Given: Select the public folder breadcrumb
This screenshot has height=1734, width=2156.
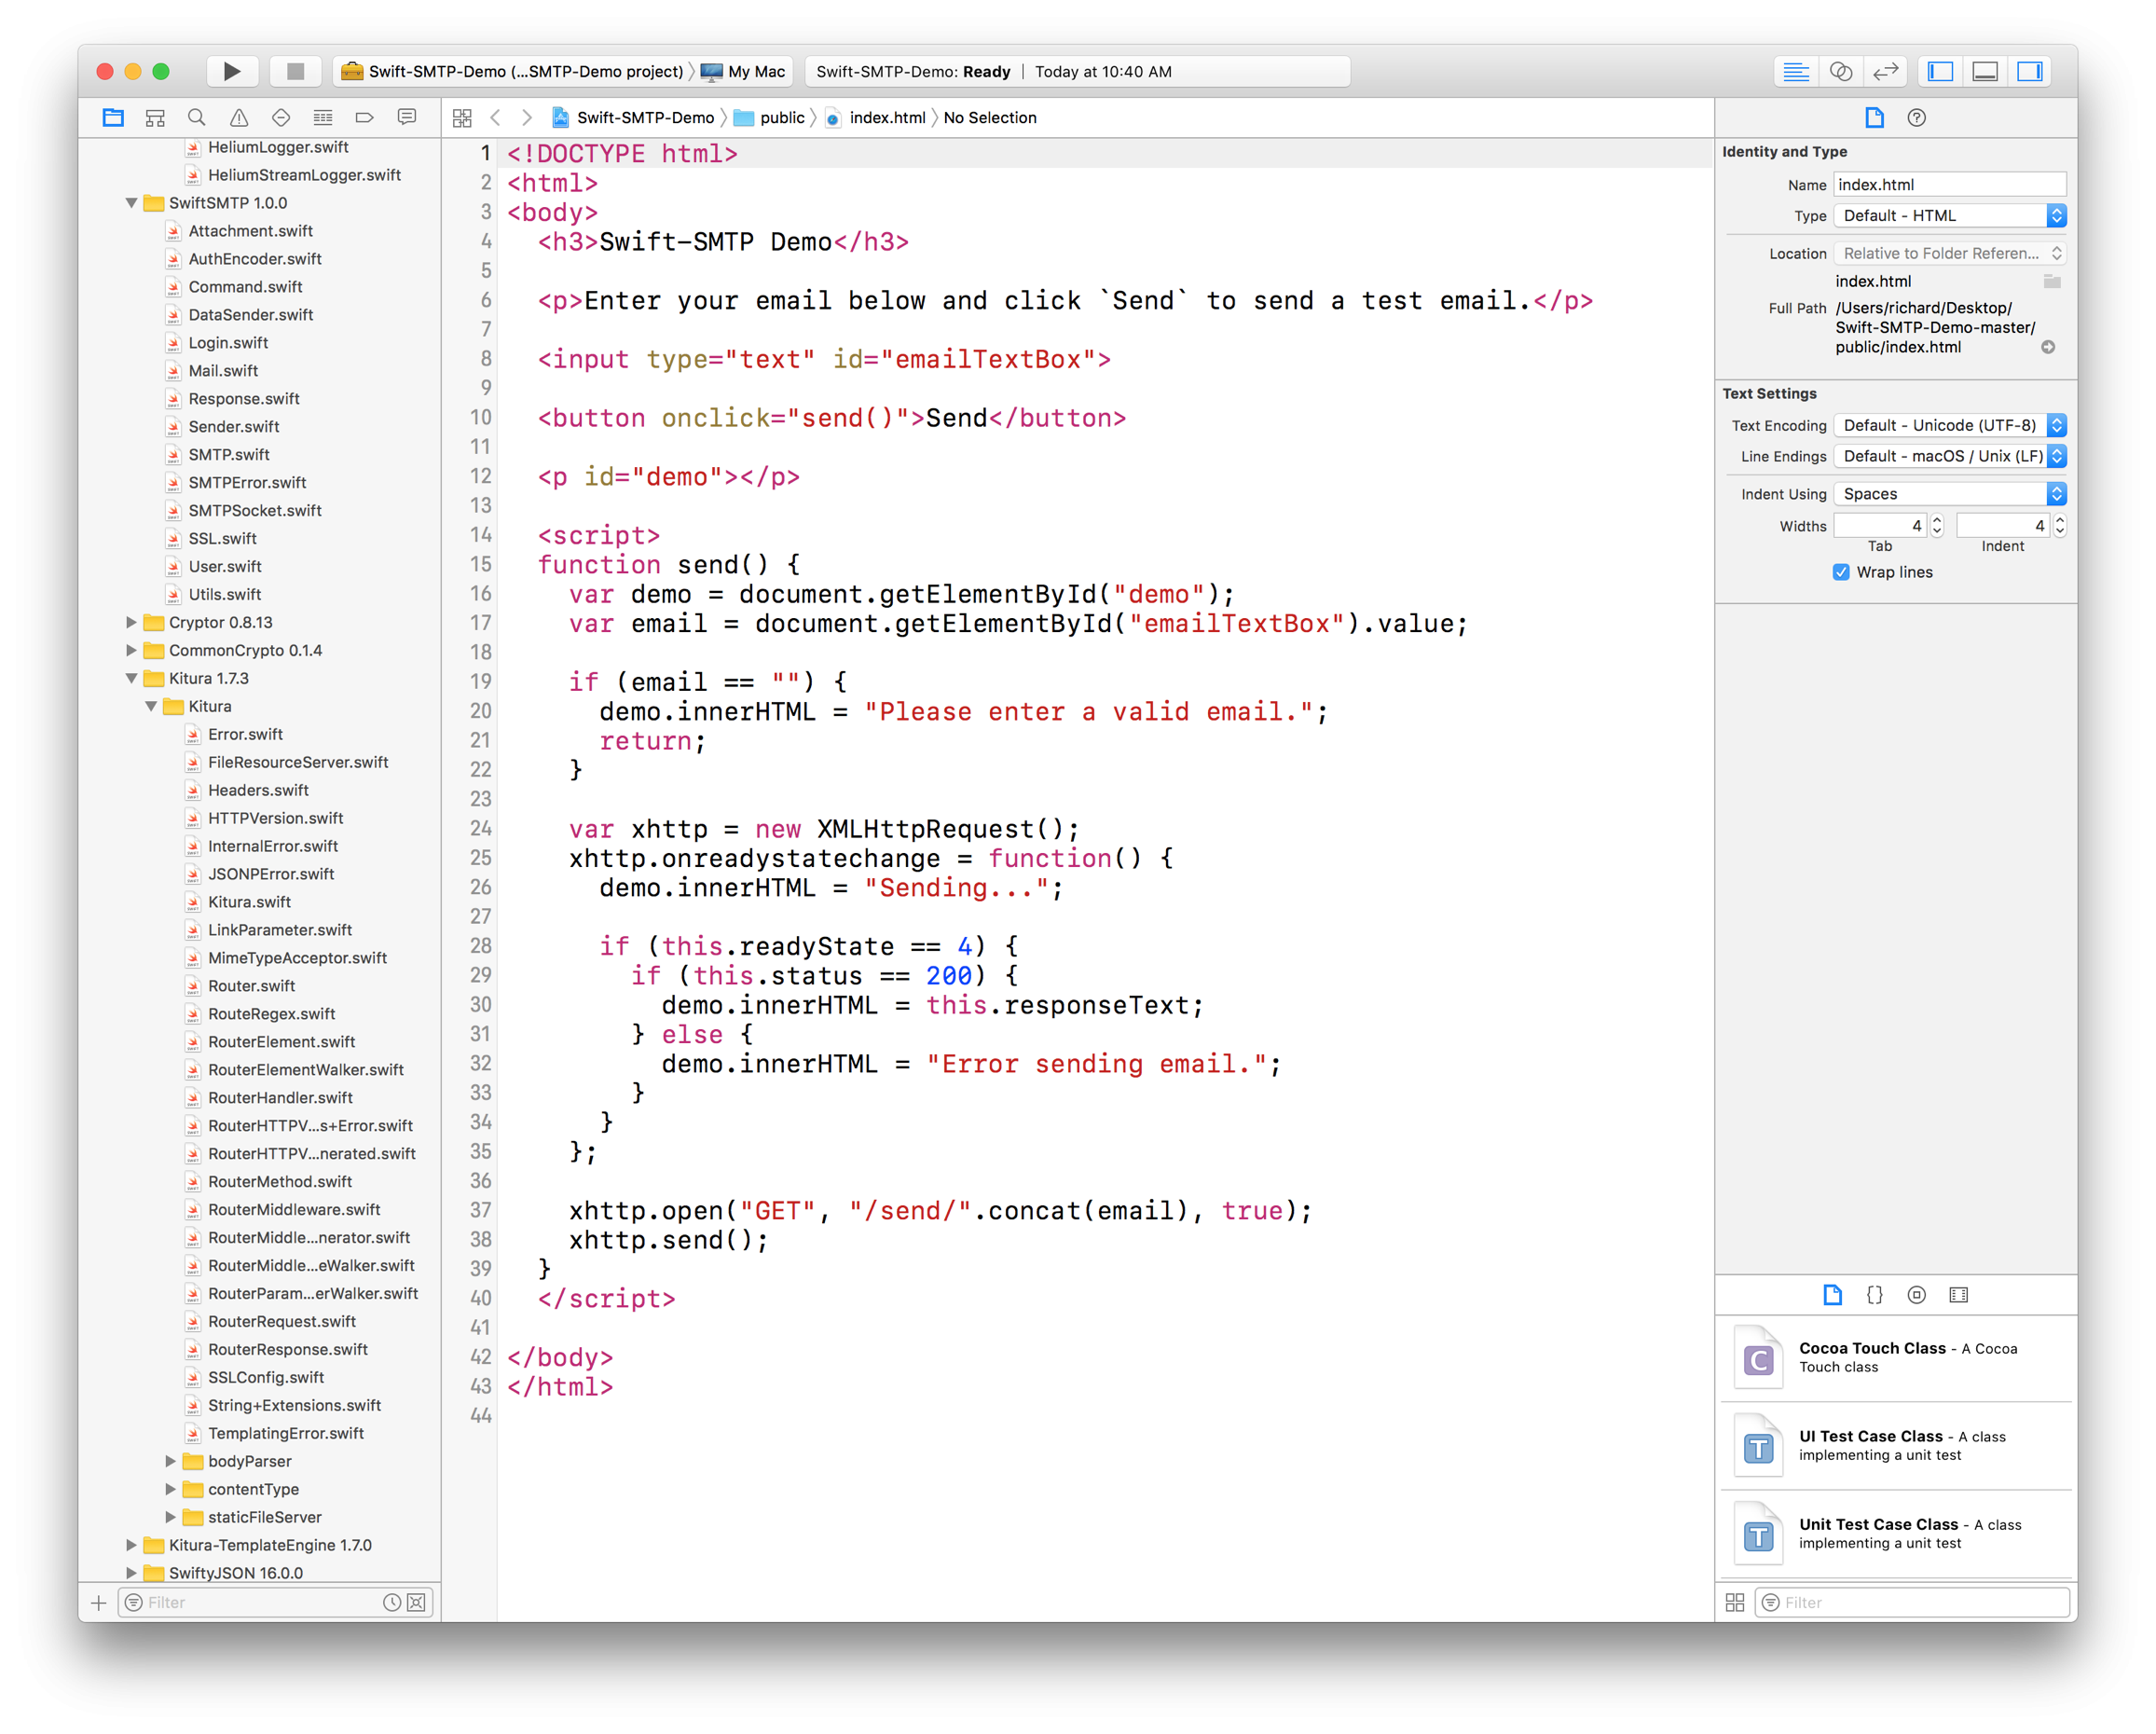Looking at the screenshot, I should coord(781,118).
